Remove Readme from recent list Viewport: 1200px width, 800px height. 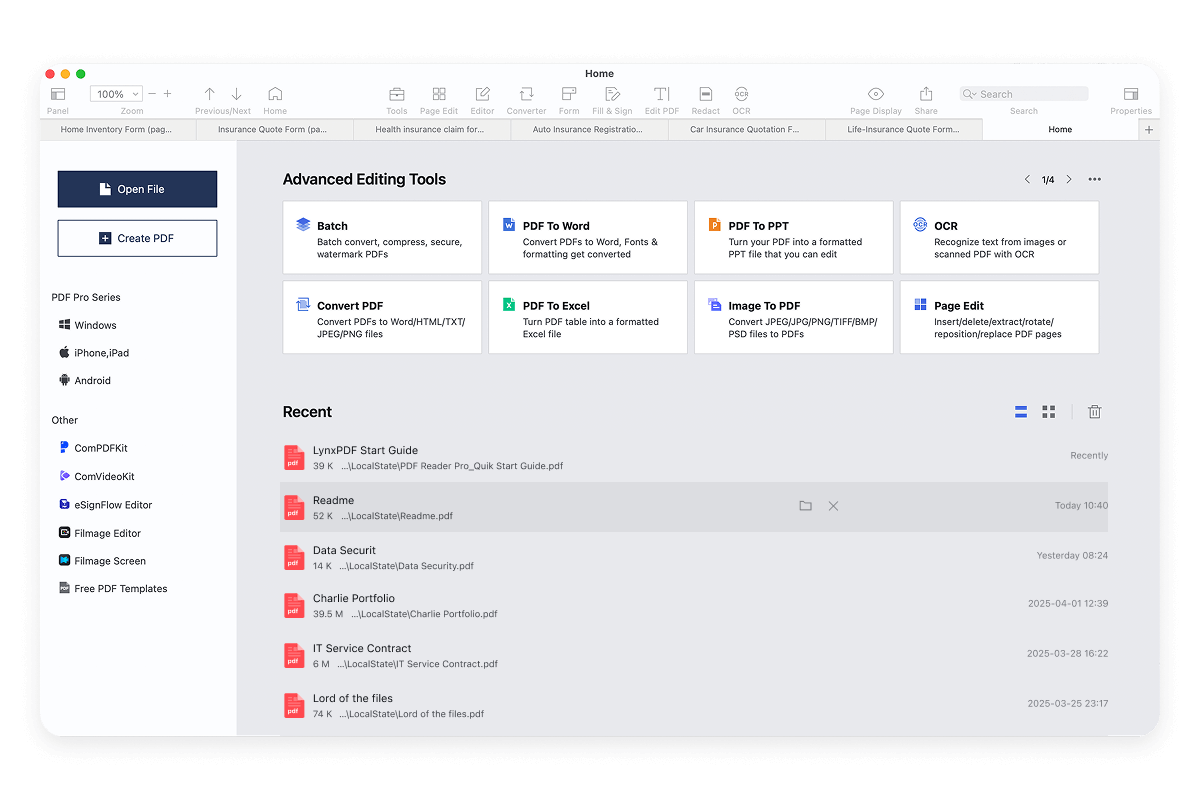pyautogui.click(x=833, y=506)
